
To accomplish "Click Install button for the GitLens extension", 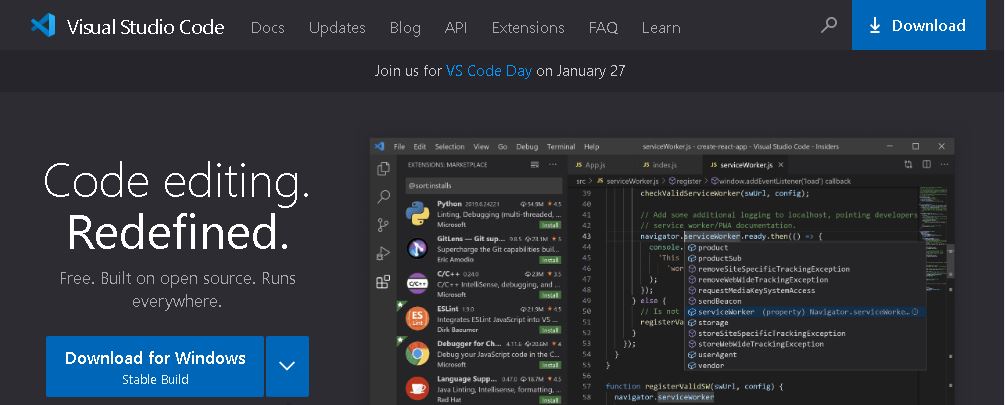I will (x=549, y=260).
